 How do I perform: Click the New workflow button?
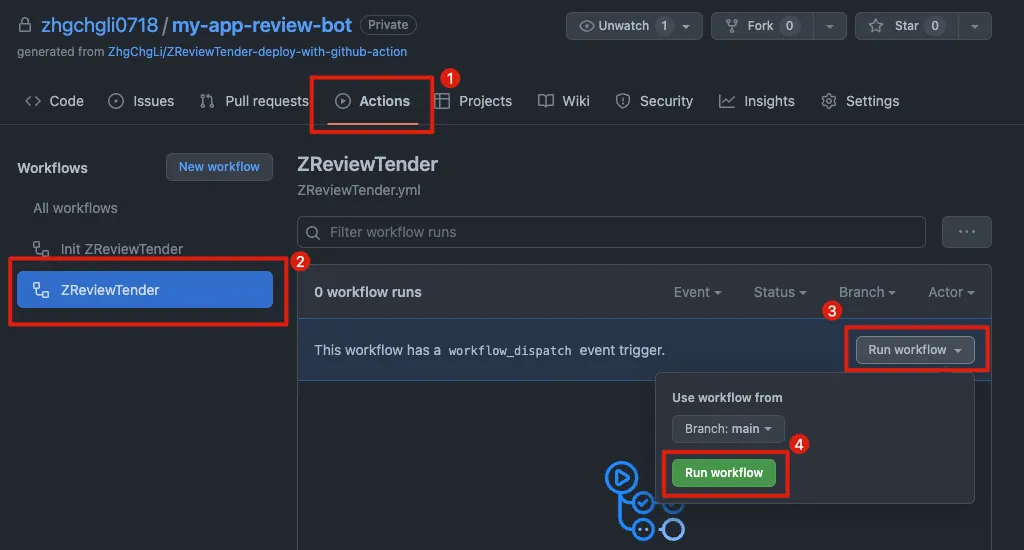point(219,167)
